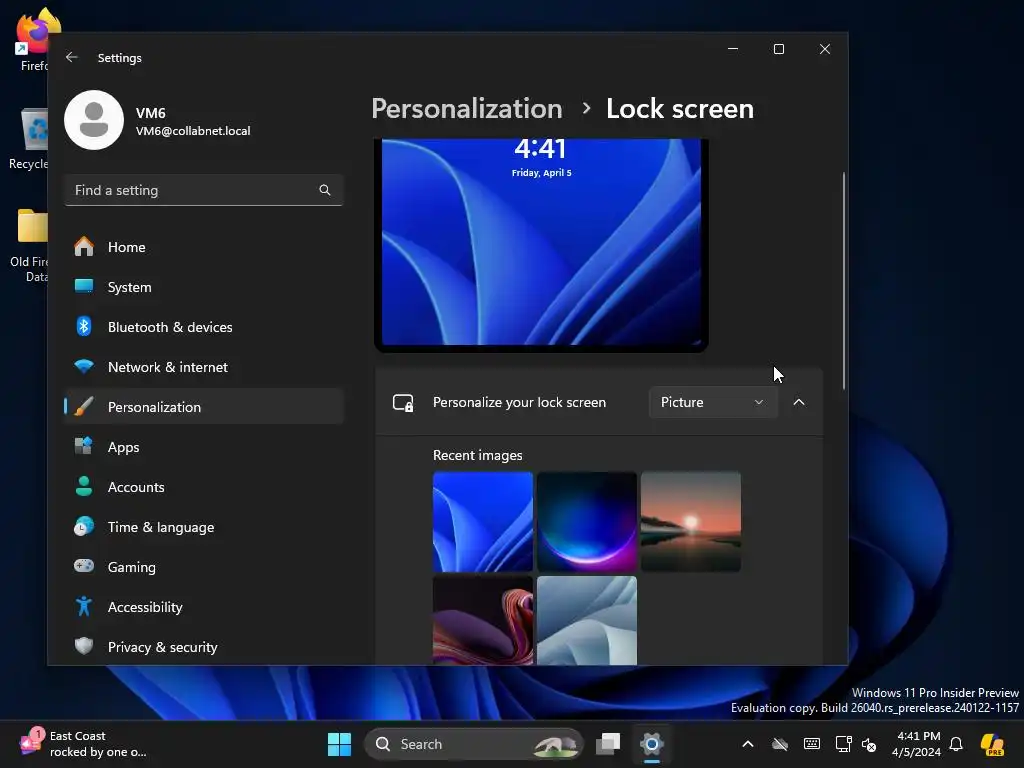Open the Recycle Bin desktop icon
Screen dimensions: 1024x768
pos(29,138)
